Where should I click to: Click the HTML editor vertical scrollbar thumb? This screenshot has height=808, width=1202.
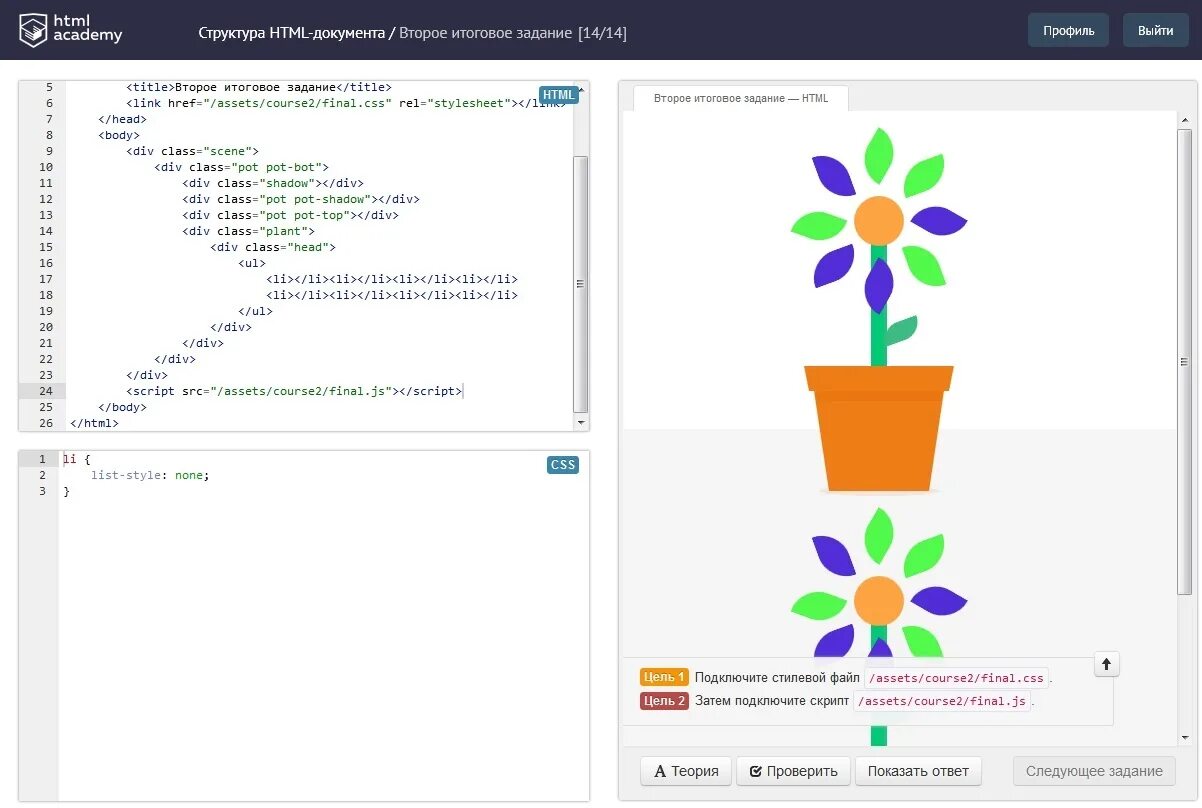coord(580,284)
